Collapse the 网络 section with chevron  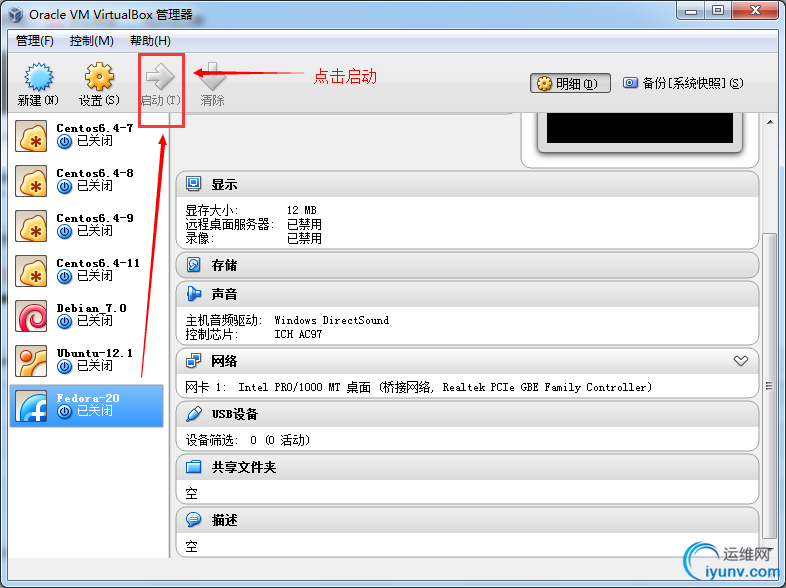pos(741,360)
